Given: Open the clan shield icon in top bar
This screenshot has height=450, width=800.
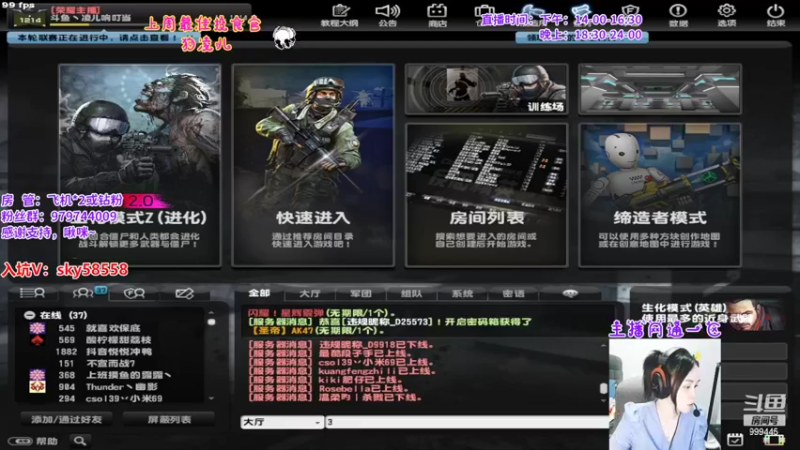Looking at the screenshot, I should pyautogui.click(x=630, y=11).
